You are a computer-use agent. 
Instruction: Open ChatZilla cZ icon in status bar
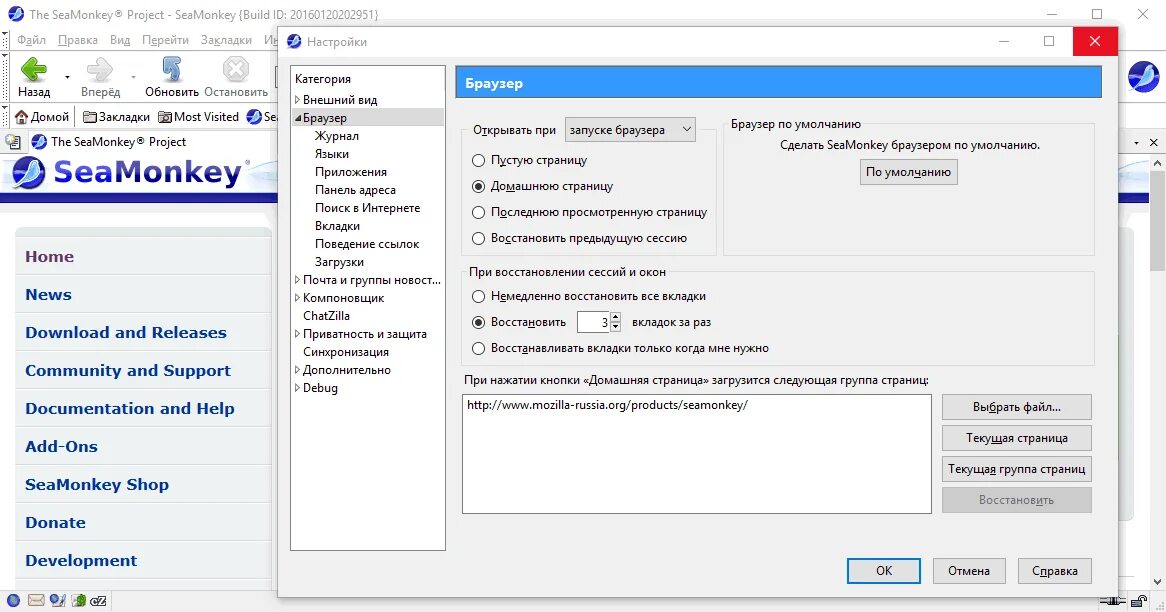click(x=98, y=601)
